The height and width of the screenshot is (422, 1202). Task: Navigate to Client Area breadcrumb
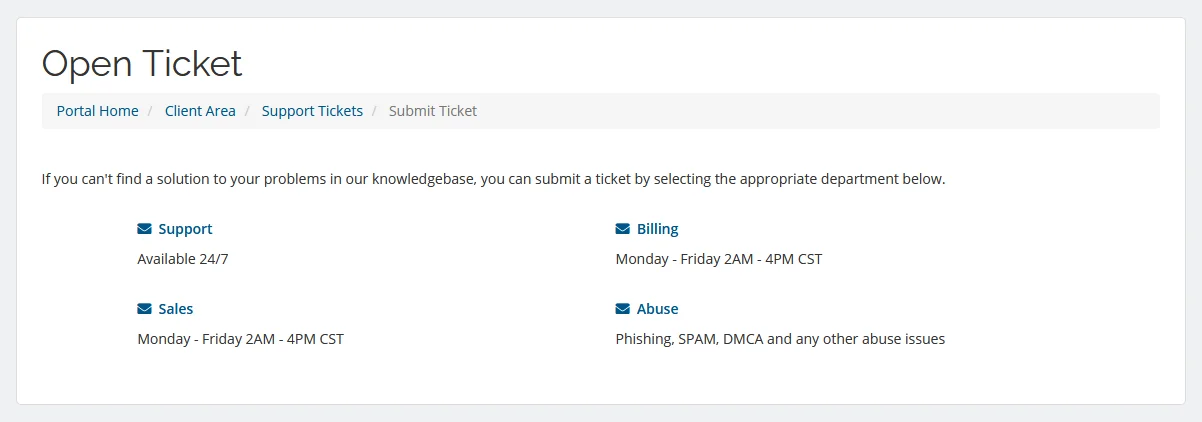[x=200, y=111]
